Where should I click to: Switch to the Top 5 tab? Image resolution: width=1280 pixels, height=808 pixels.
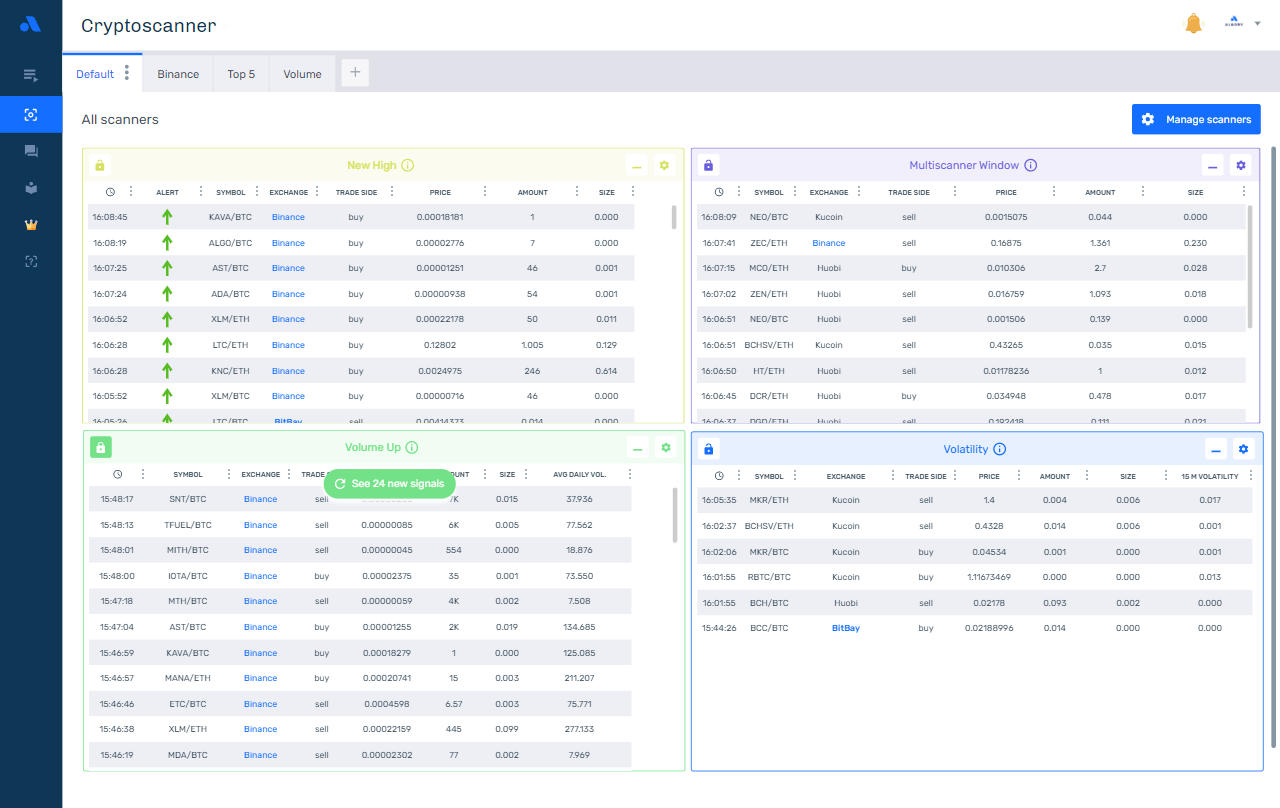241,74
